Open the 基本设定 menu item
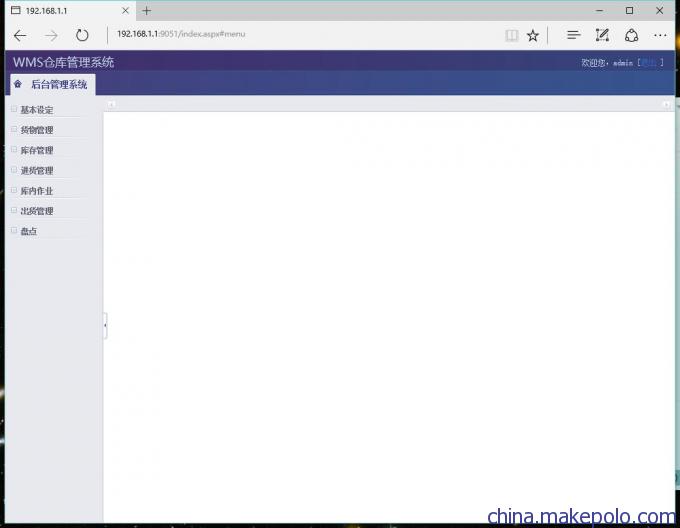This screenshot has height=528, width=680. [x=37, y=110]
